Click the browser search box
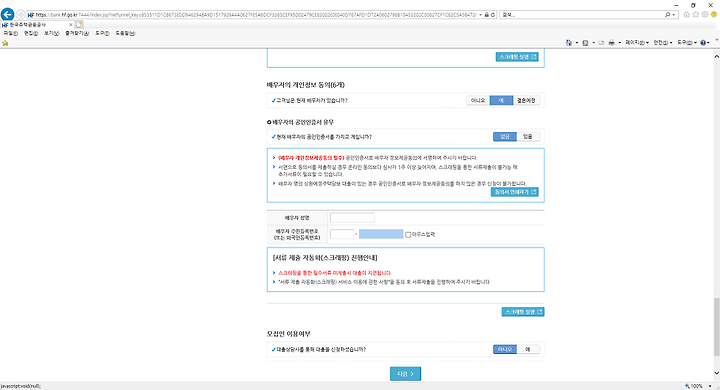 tap(582, 15)
